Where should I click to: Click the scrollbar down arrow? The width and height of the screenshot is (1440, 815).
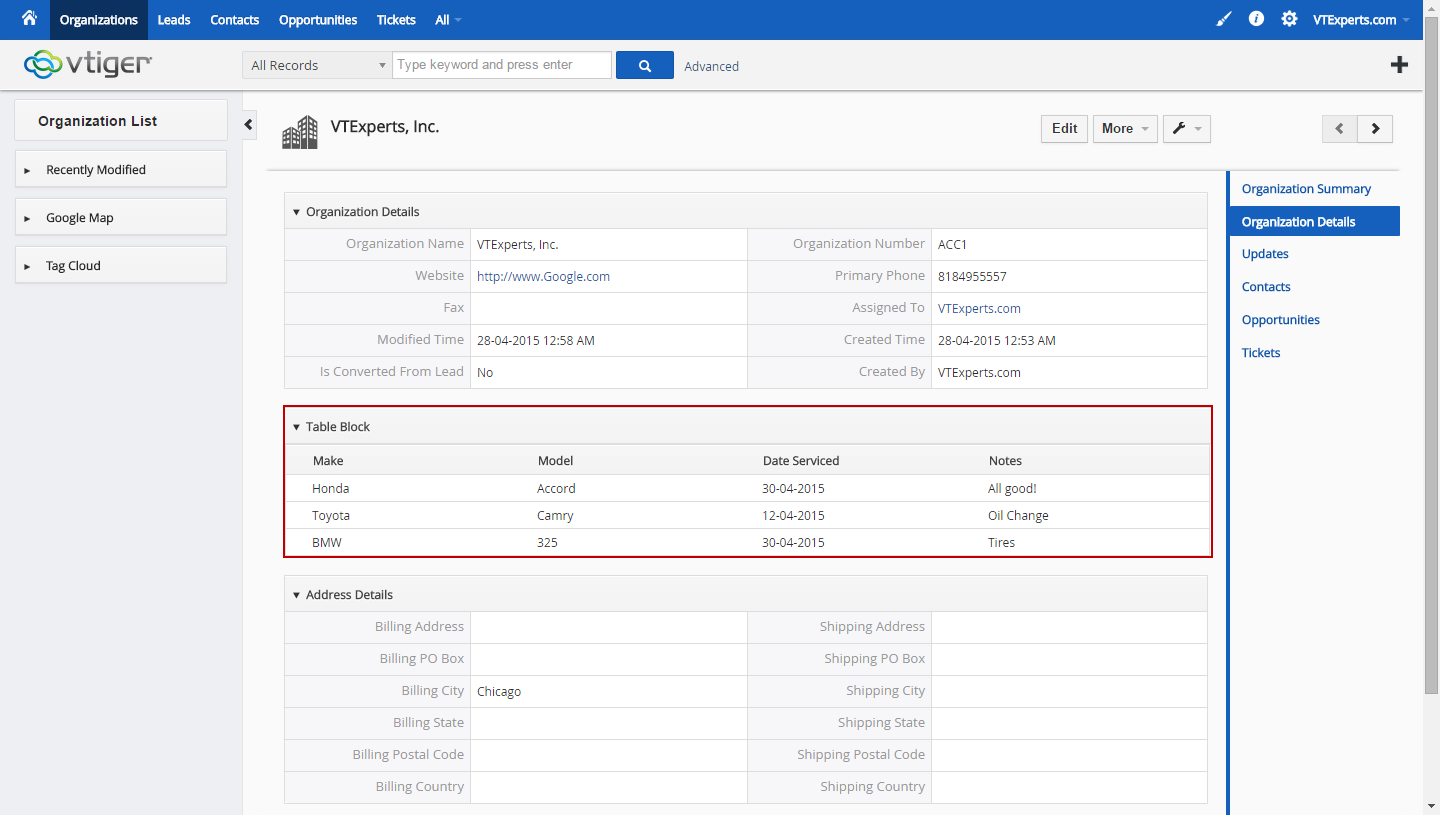coord(1431,807)
